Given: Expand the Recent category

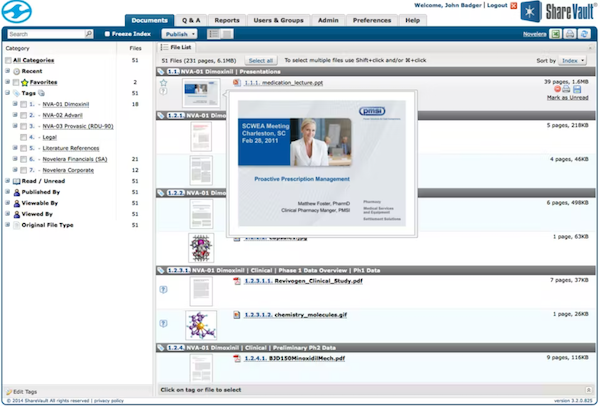Looking at the screenshot, I should point(8,71).
